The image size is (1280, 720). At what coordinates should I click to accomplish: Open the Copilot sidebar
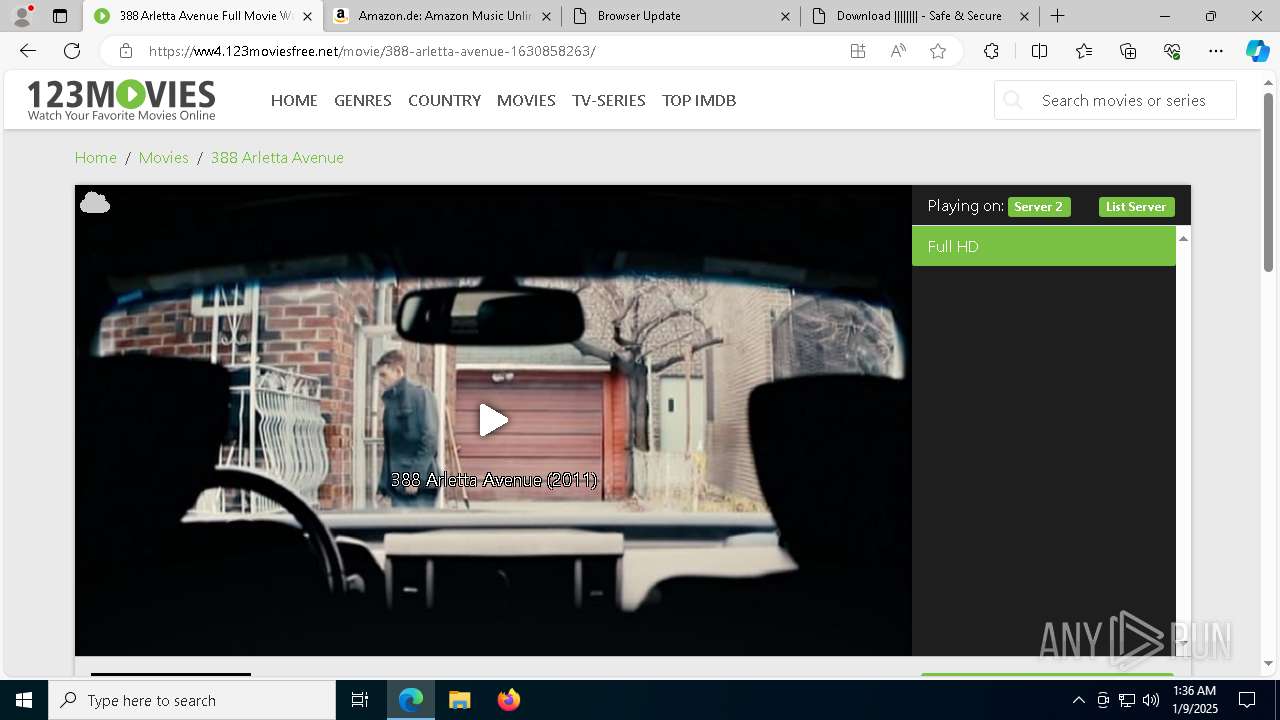point(1257,51)
